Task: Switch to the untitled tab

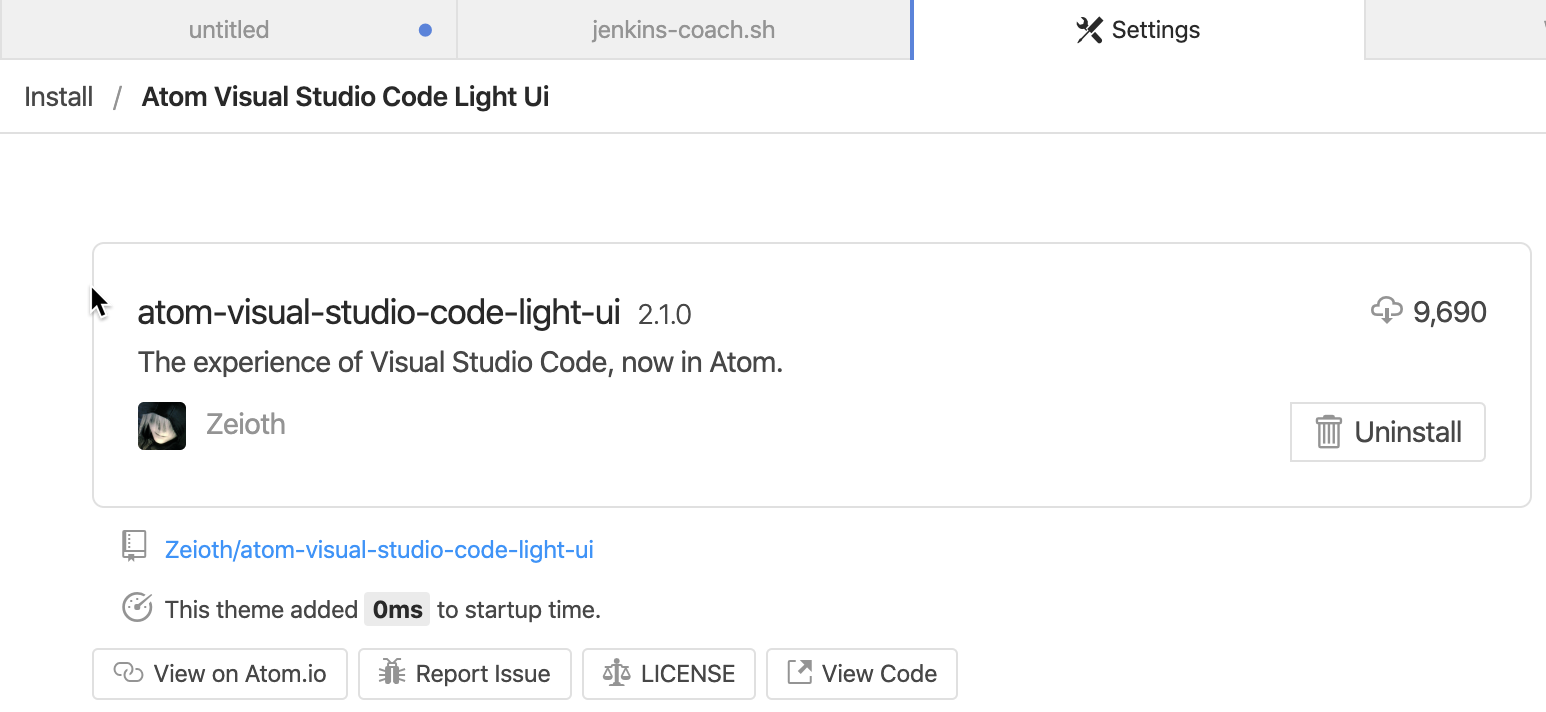Action: click(228, 30)
